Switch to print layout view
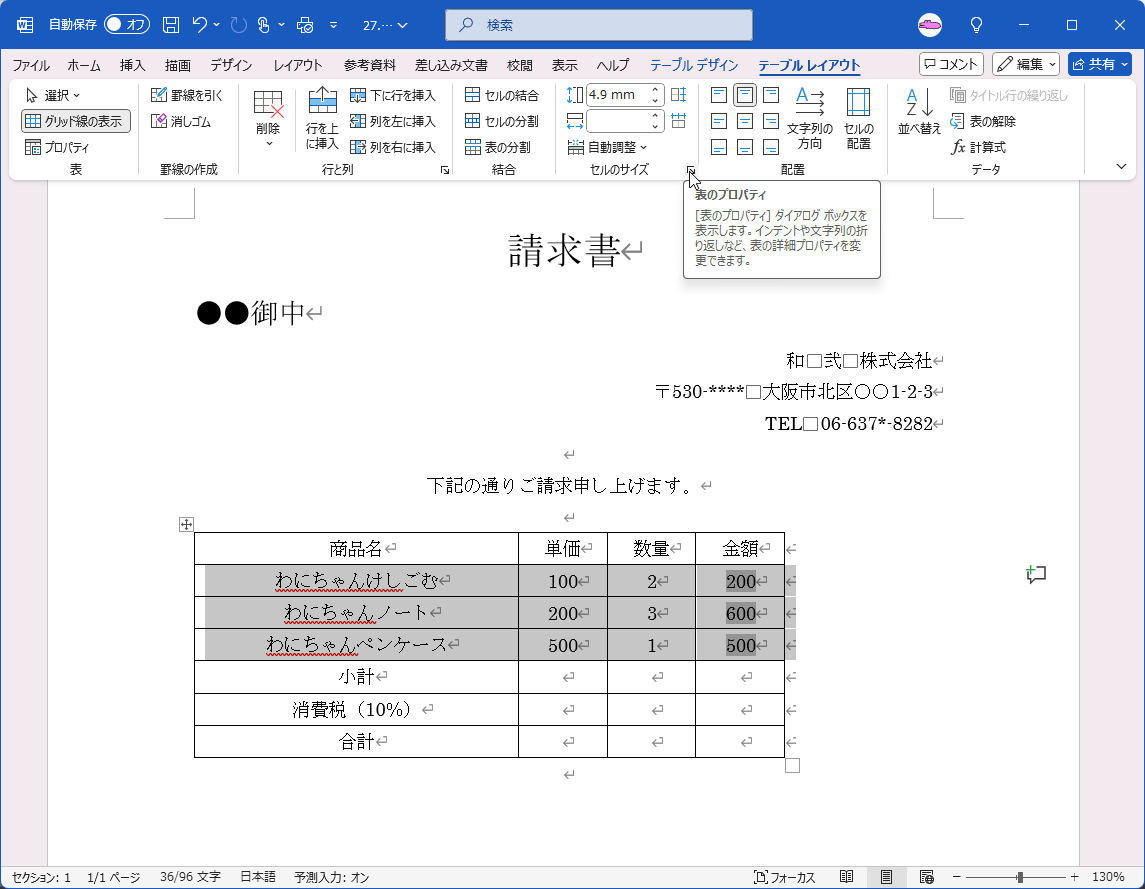Image resolution: width=1145 pixels, height=889 pixels. (886, 877)
